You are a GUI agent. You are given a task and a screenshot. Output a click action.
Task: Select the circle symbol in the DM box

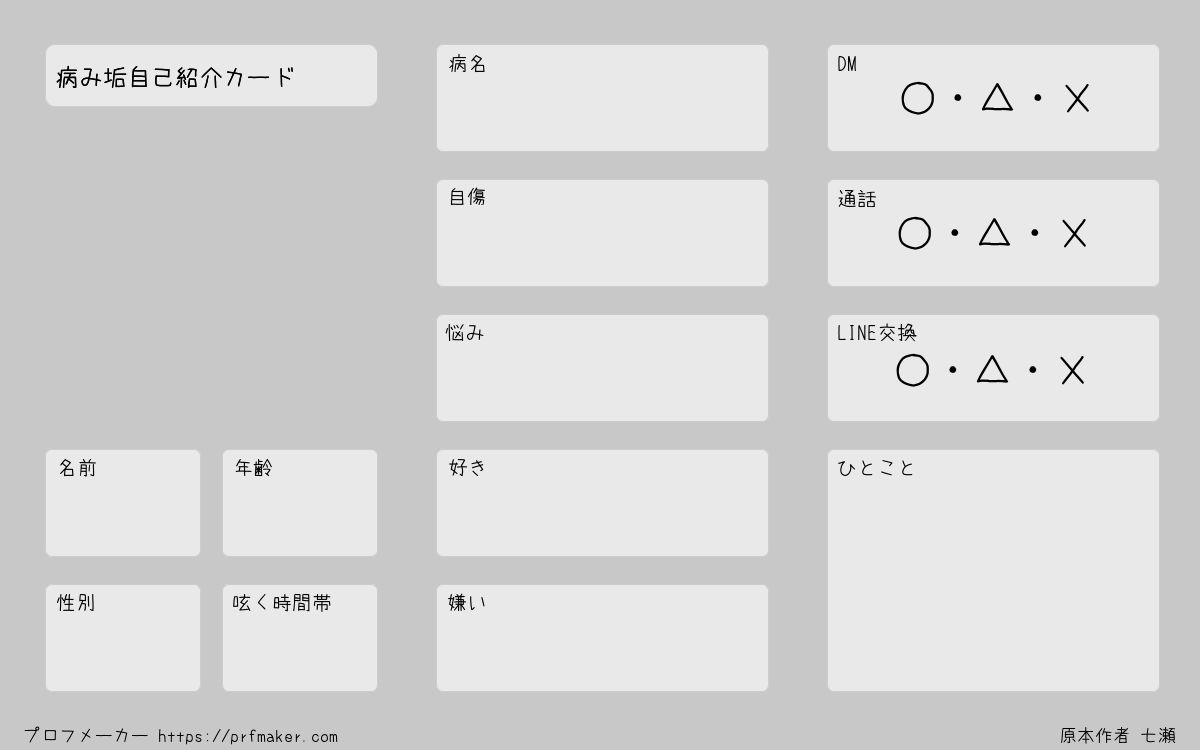(x=917, y=99)
